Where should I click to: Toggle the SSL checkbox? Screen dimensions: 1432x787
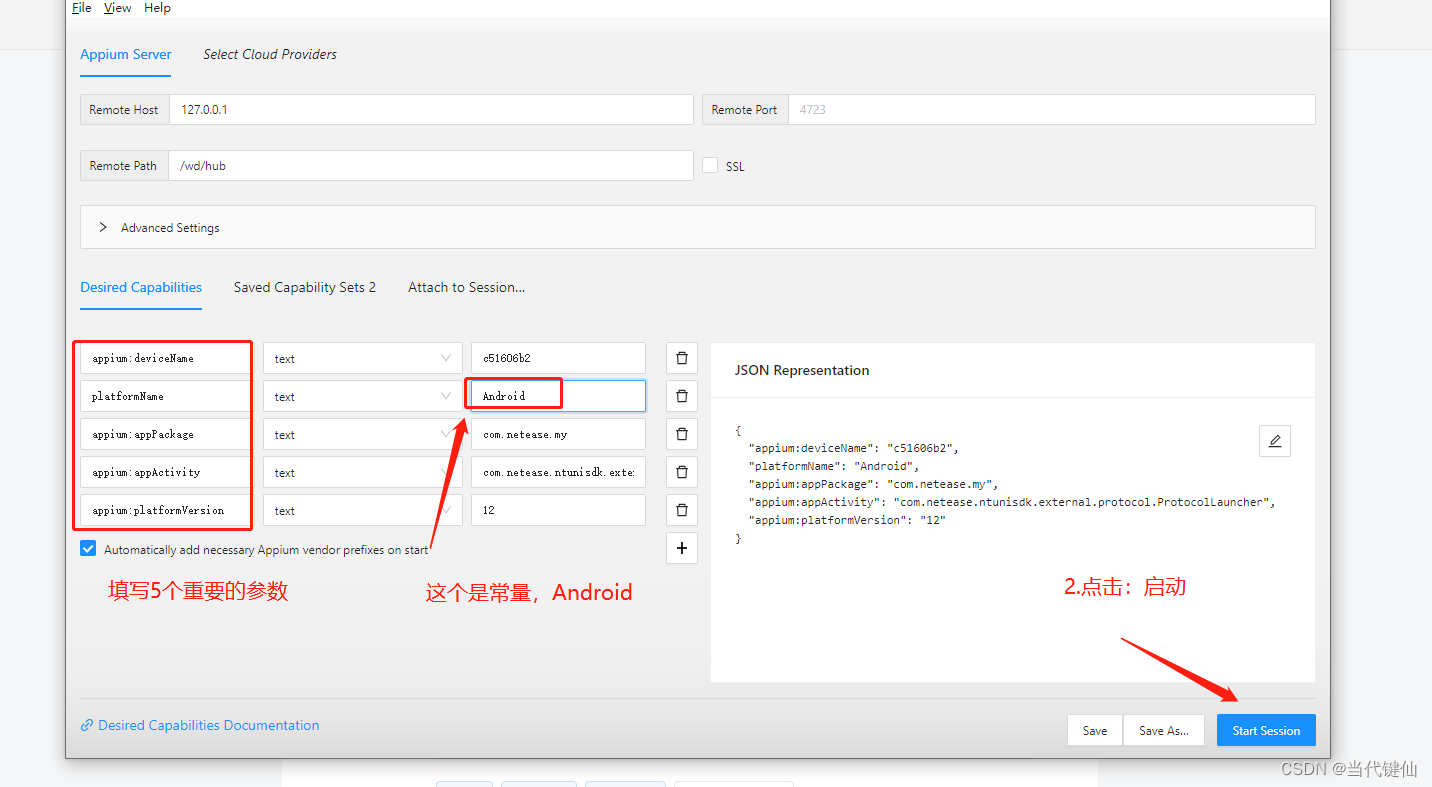point(710,165)
